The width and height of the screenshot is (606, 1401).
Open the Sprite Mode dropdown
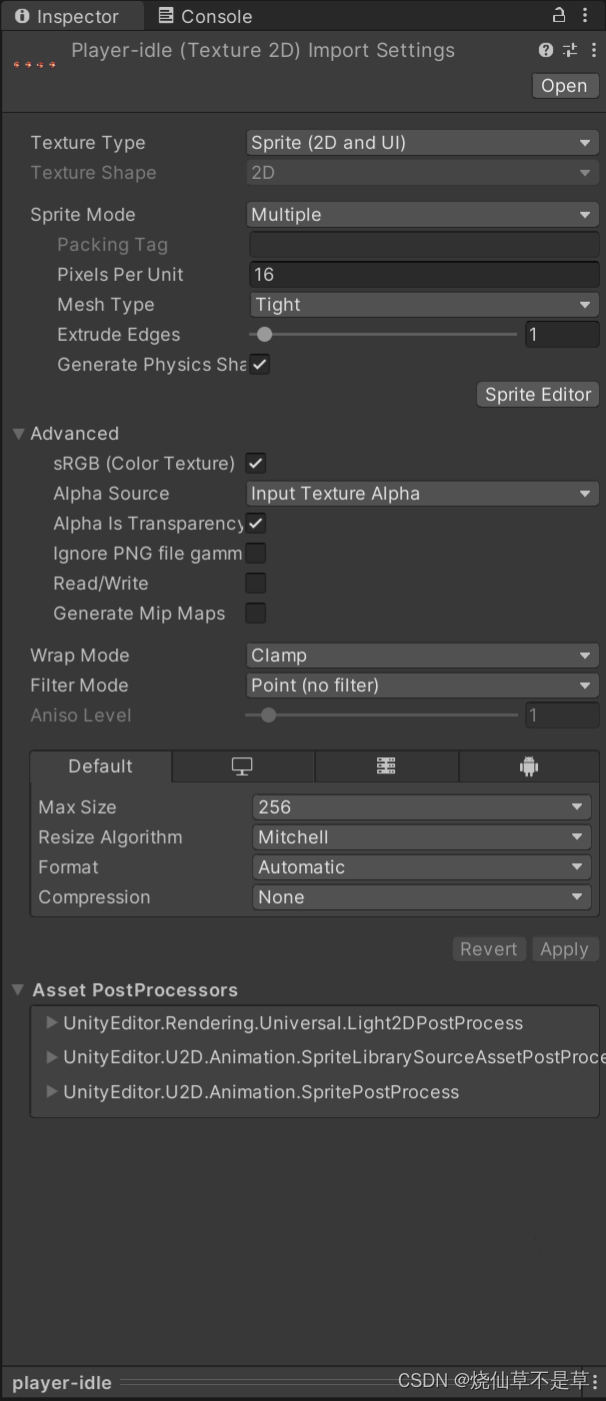coord(421,214)
